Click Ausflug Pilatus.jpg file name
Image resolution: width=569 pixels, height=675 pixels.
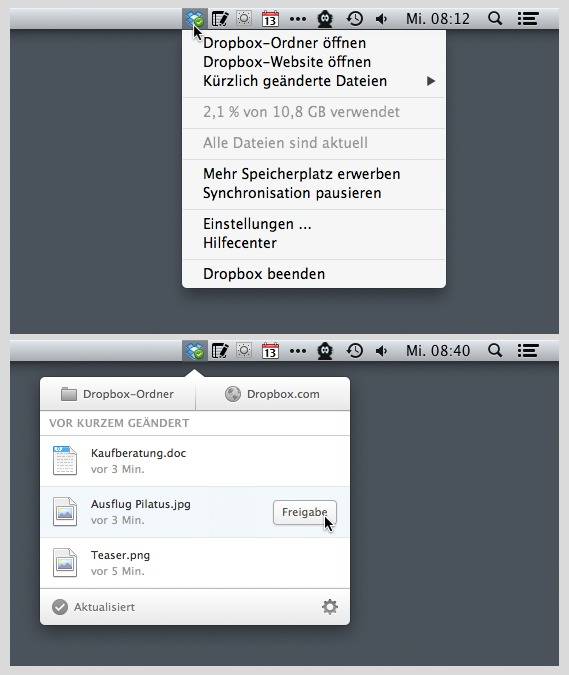141,504
